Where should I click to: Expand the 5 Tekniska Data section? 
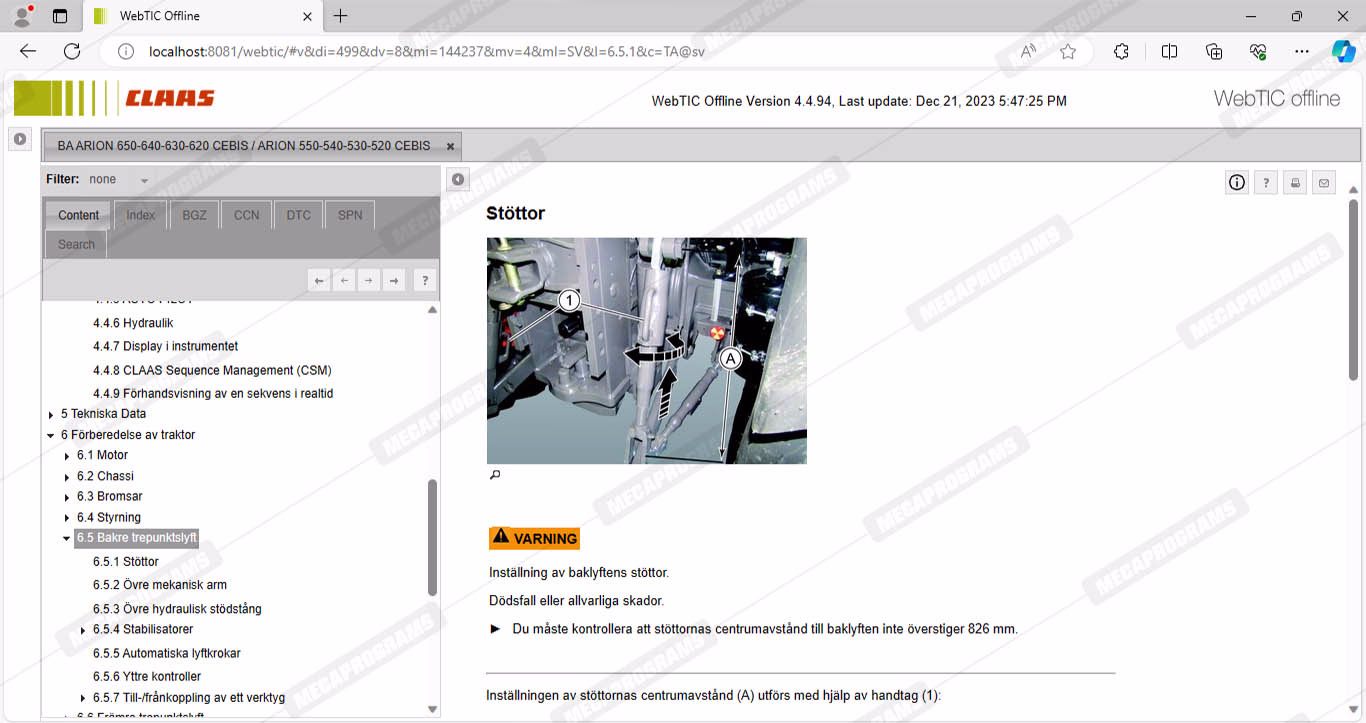click(x=51, y=414)
